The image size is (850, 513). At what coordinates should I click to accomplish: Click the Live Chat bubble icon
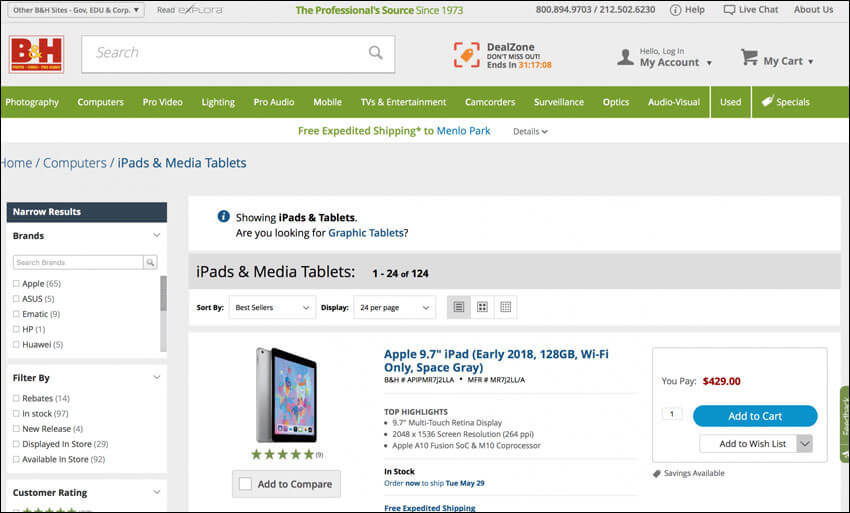(x=729, y=10)
